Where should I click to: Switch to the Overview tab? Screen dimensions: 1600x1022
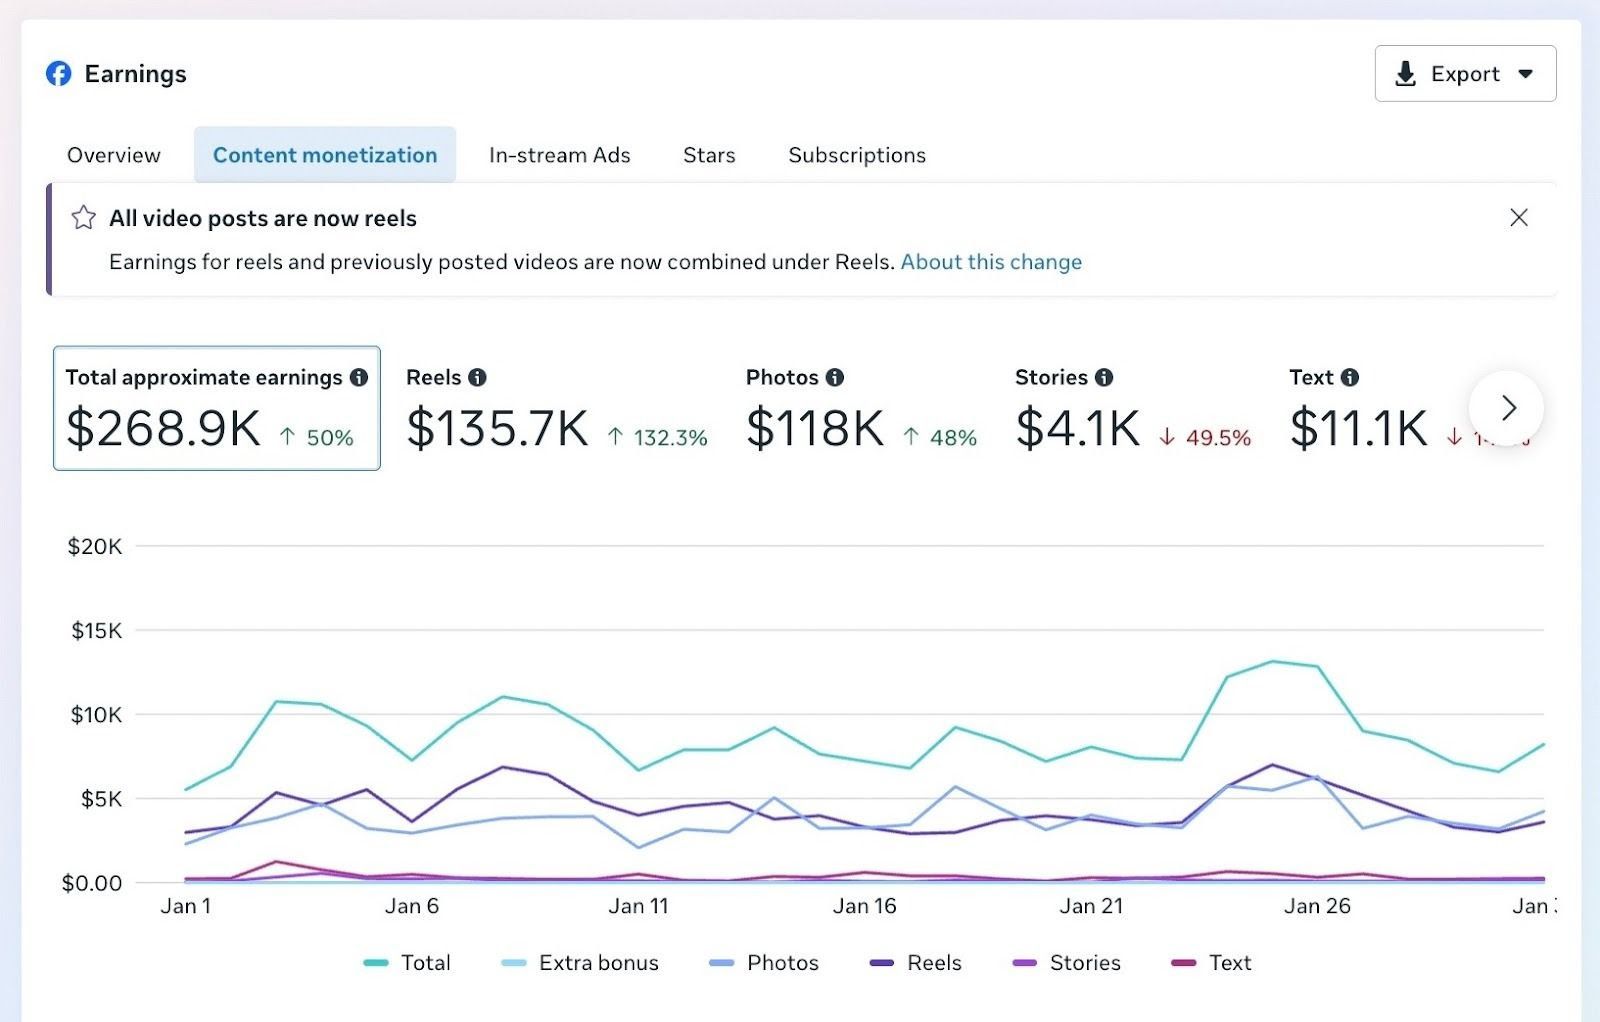click(x=114, y=155)
